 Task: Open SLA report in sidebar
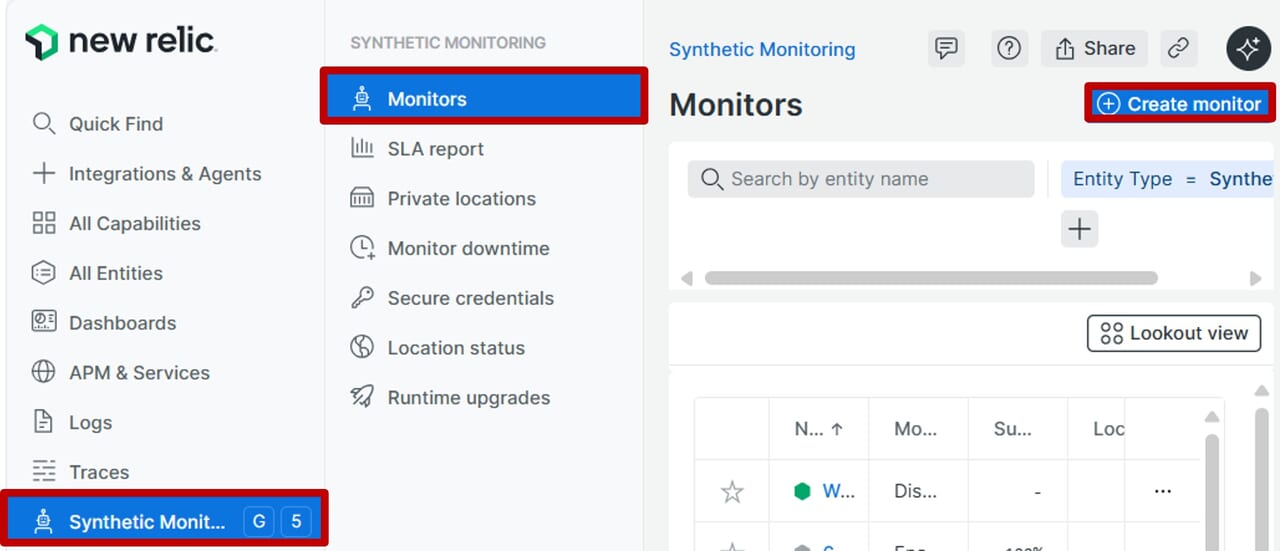click(435, 149)
